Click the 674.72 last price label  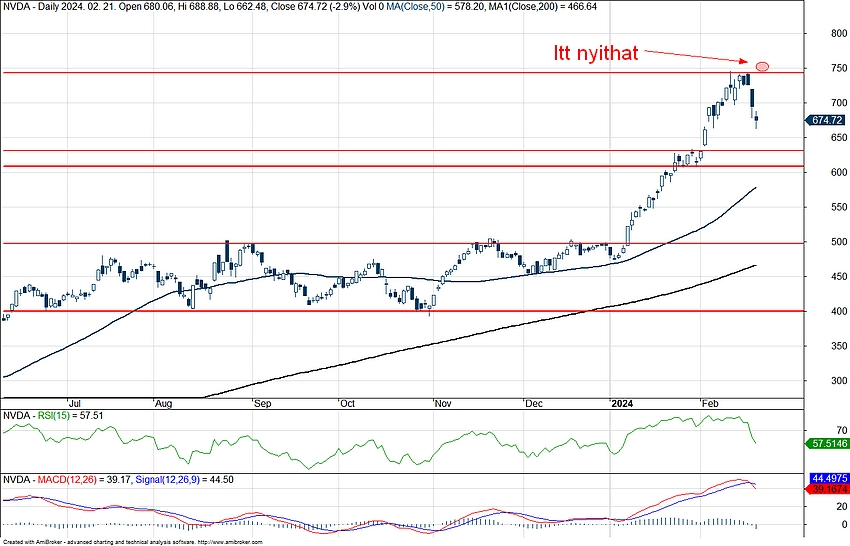(x=826, y=120)
